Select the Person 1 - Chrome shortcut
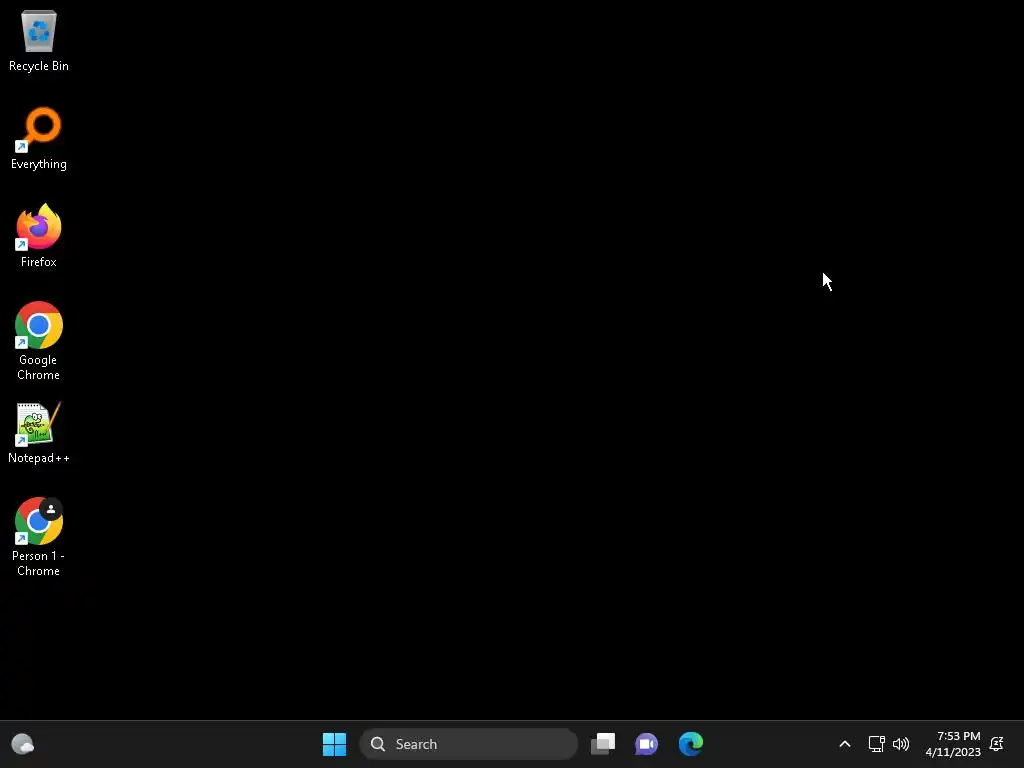Viewport: 1024px width, 768px height. [x=39, y=537]
